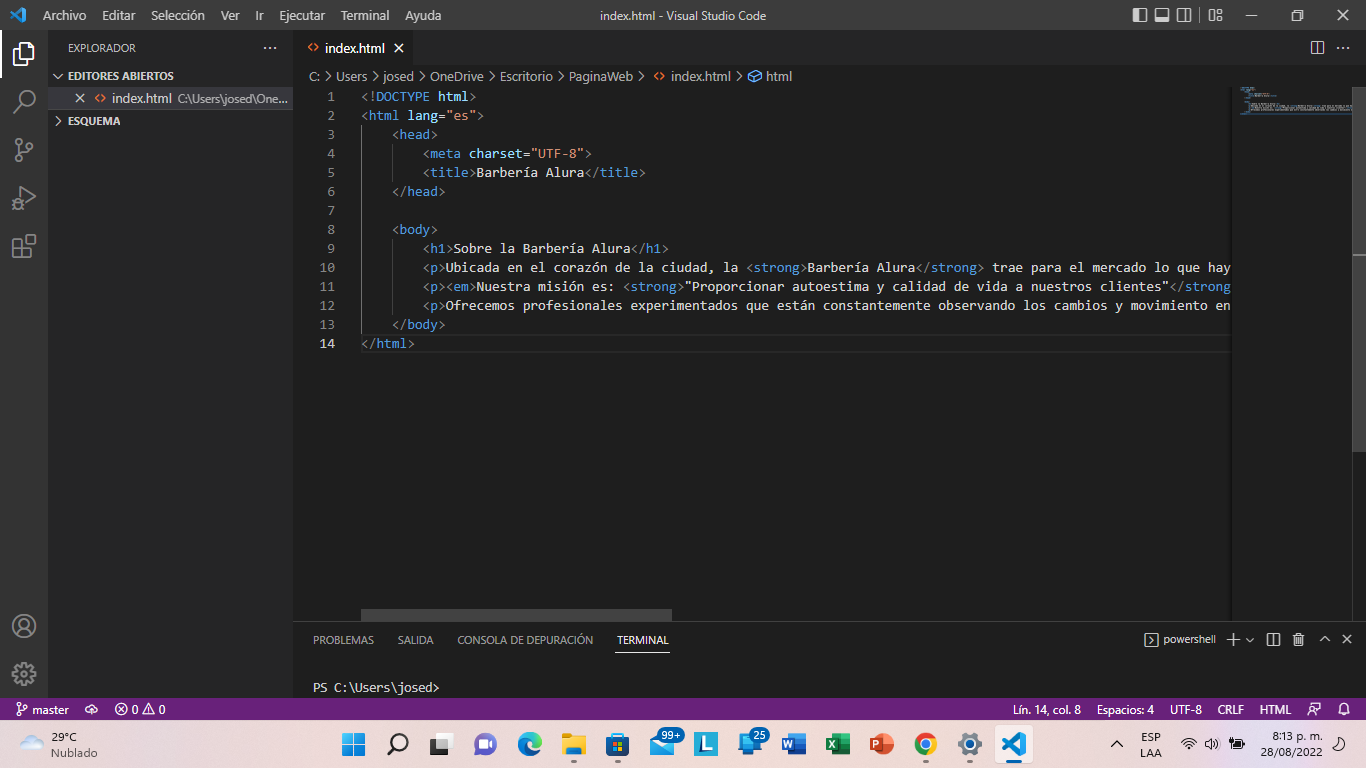Toggle primary side bar layout button
Viewport: 1366px width, 768px height.
pos(1140,15)
